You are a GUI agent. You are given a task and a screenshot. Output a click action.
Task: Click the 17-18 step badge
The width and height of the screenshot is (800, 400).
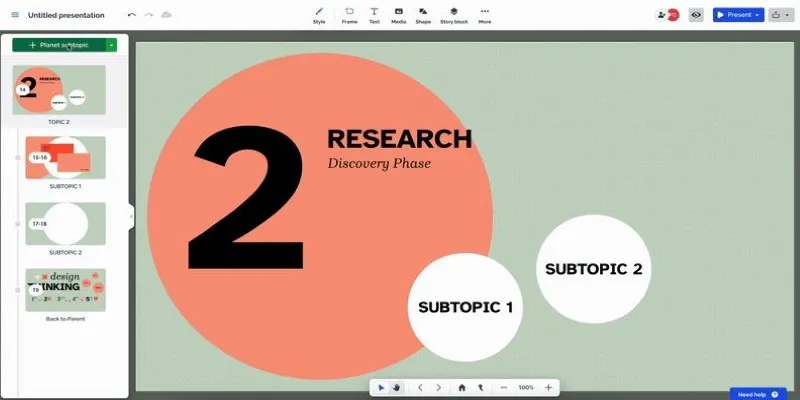pos(39,224)
